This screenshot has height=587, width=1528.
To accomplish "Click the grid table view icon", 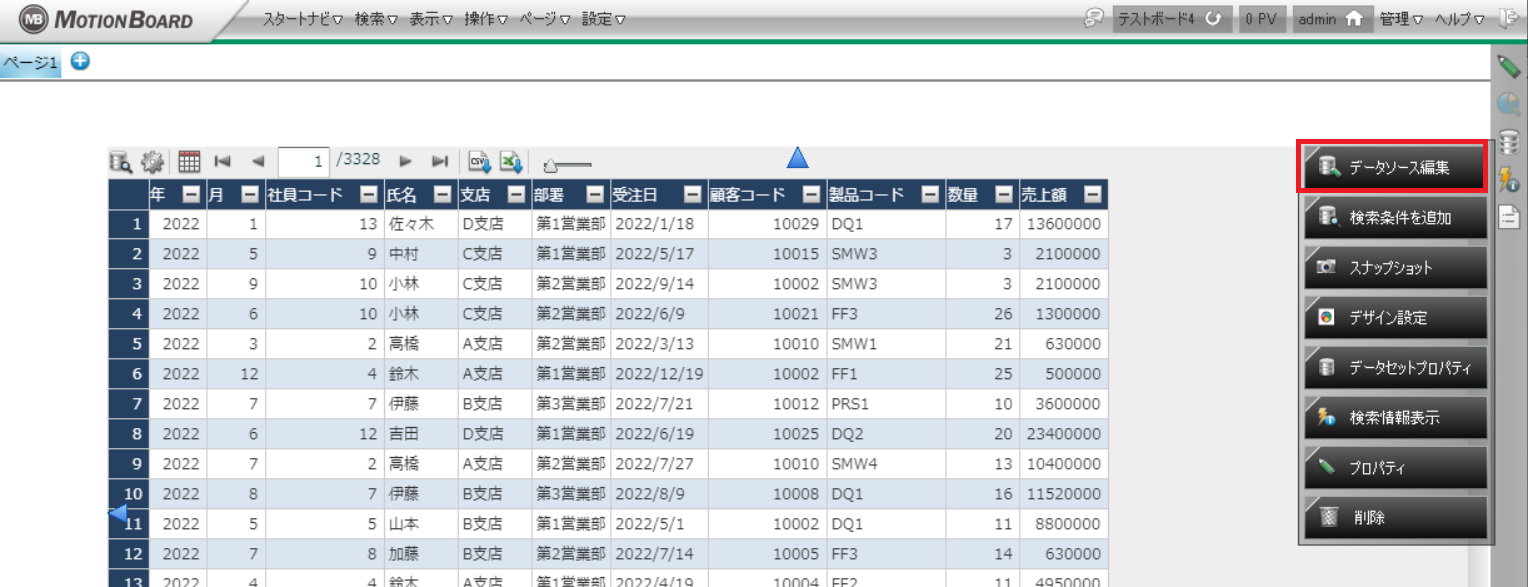I will [190, 161].
